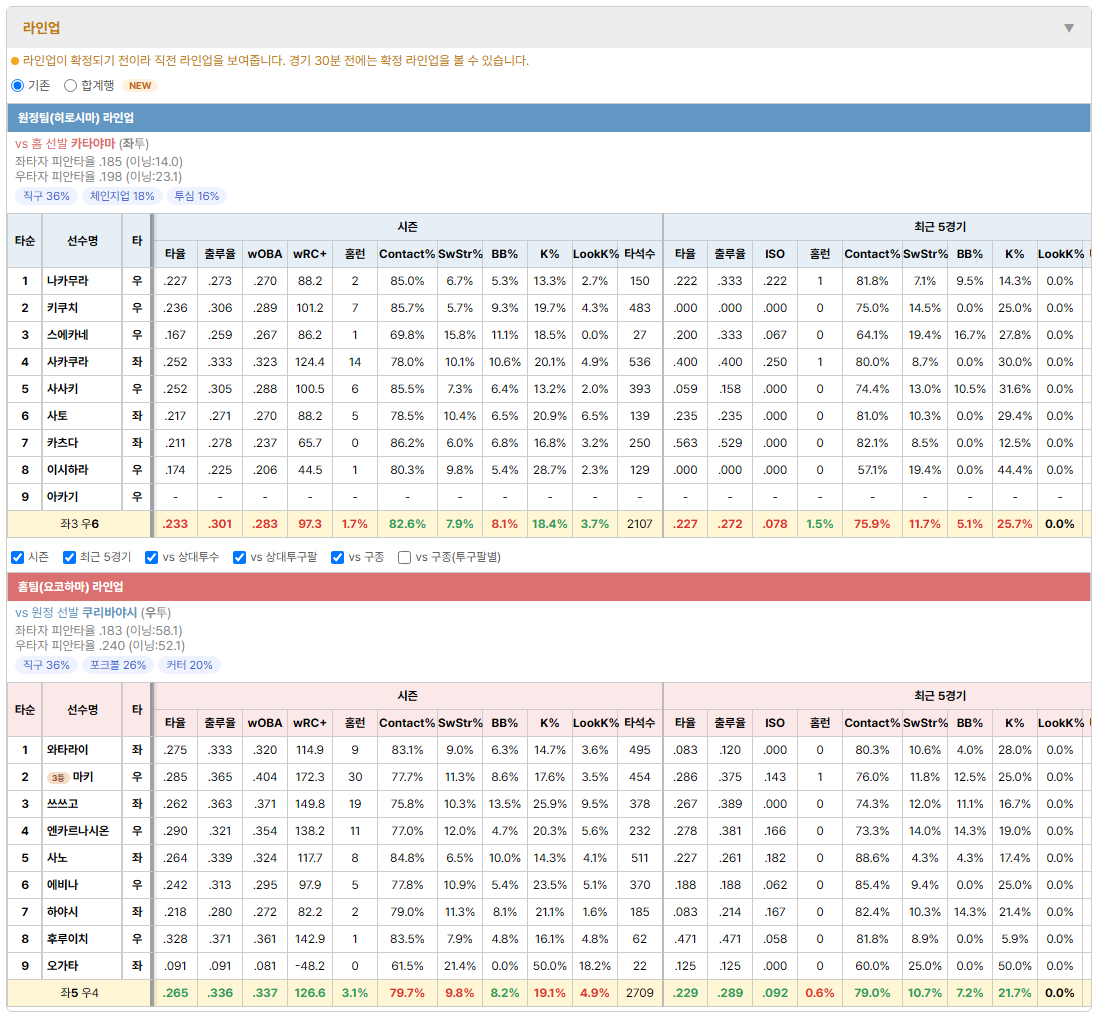Toggle the vs 상대투구팔 checkbox

point(239,557)
